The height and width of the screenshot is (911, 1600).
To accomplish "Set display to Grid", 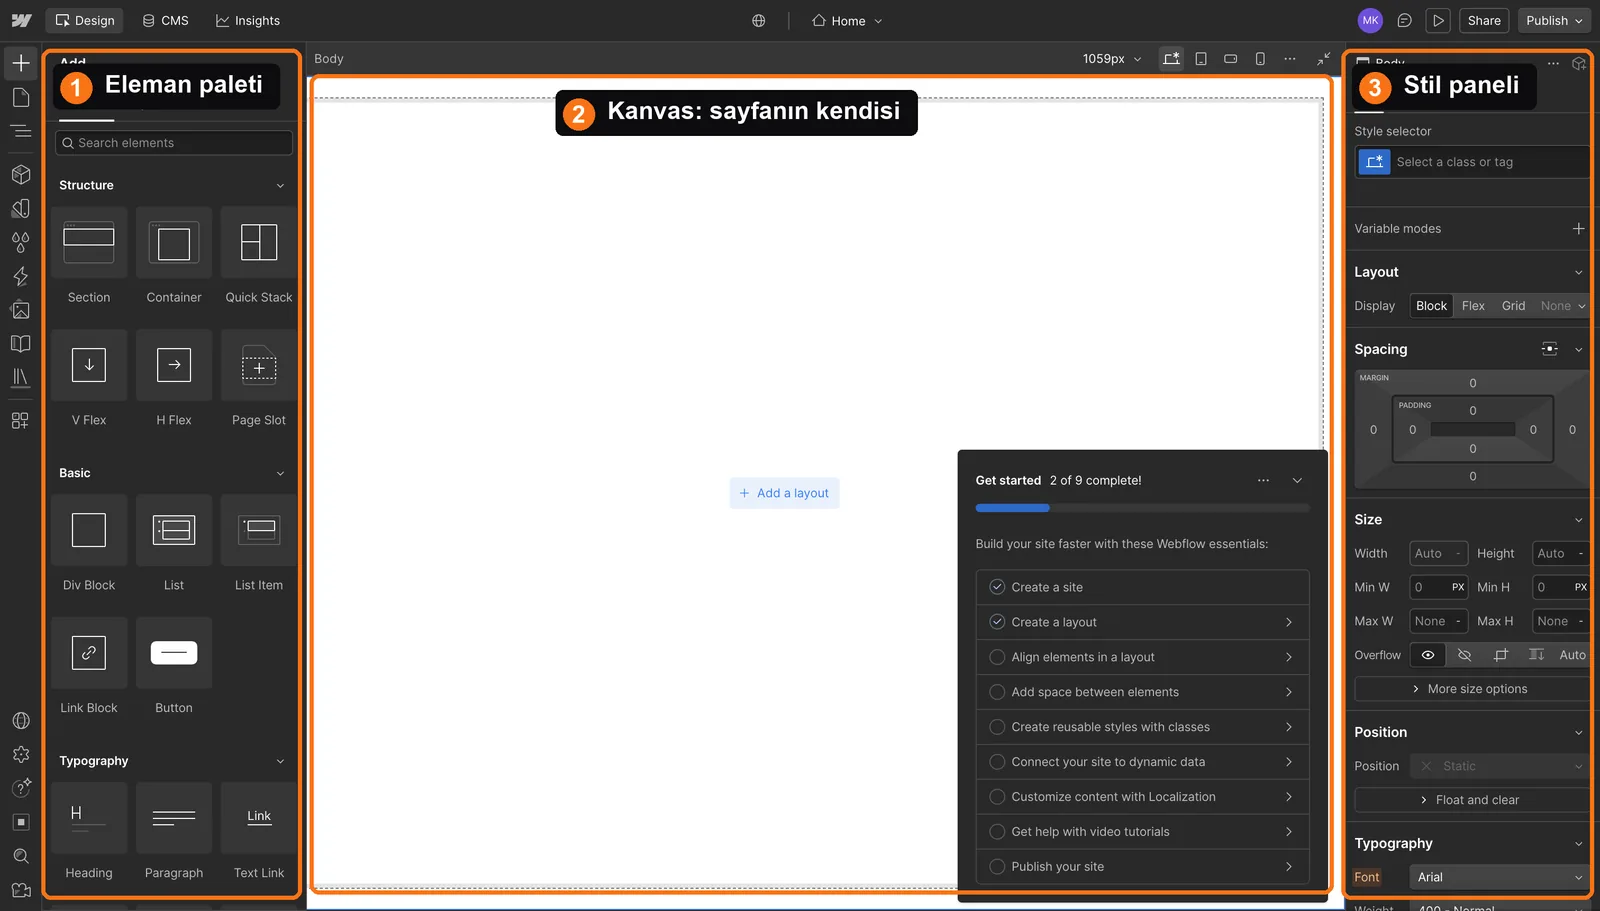I will pyautogui.click(x=1513, y=306).
